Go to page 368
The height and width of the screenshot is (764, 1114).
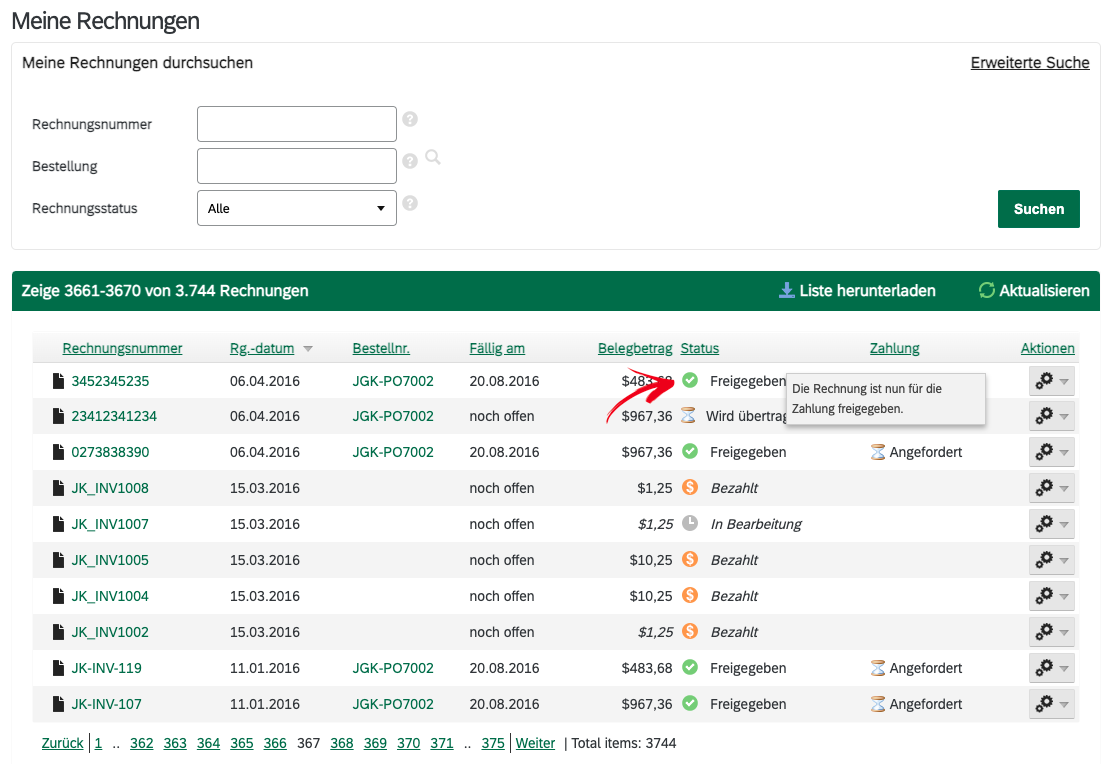pos(342,743)
